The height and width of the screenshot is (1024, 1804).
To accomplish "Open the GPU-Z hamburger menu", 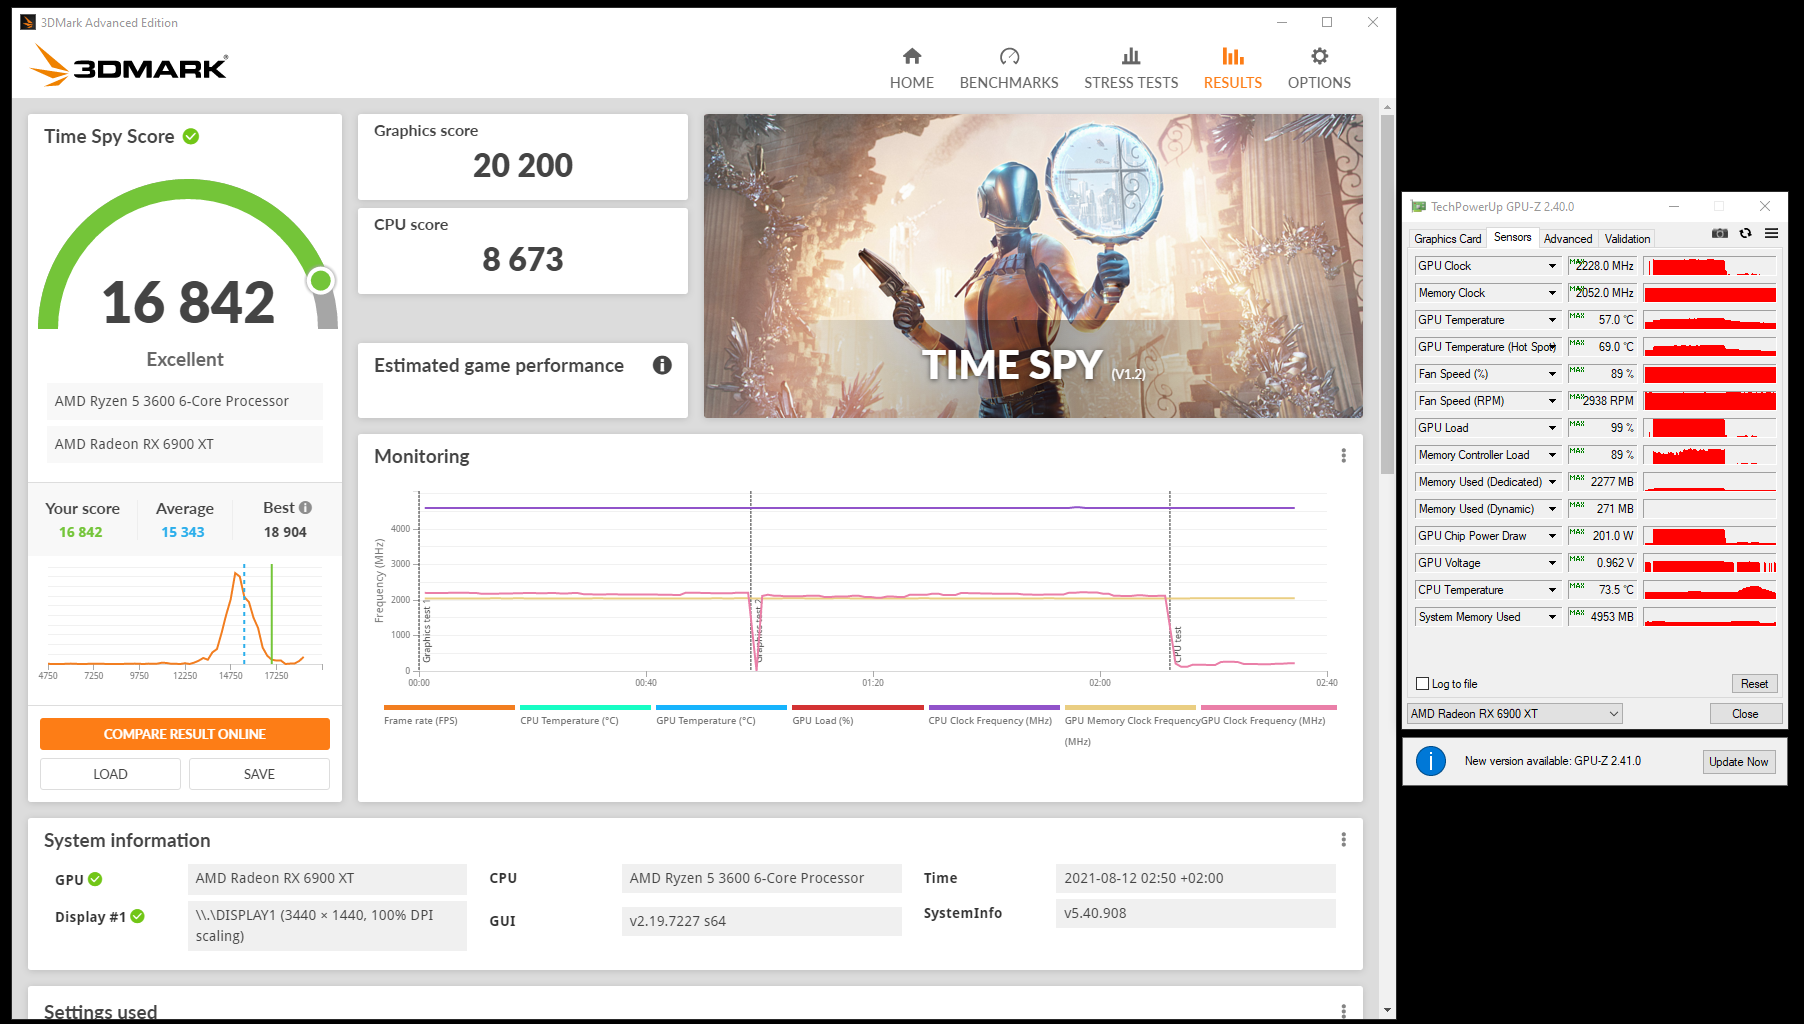I will tap(1771, 233).
